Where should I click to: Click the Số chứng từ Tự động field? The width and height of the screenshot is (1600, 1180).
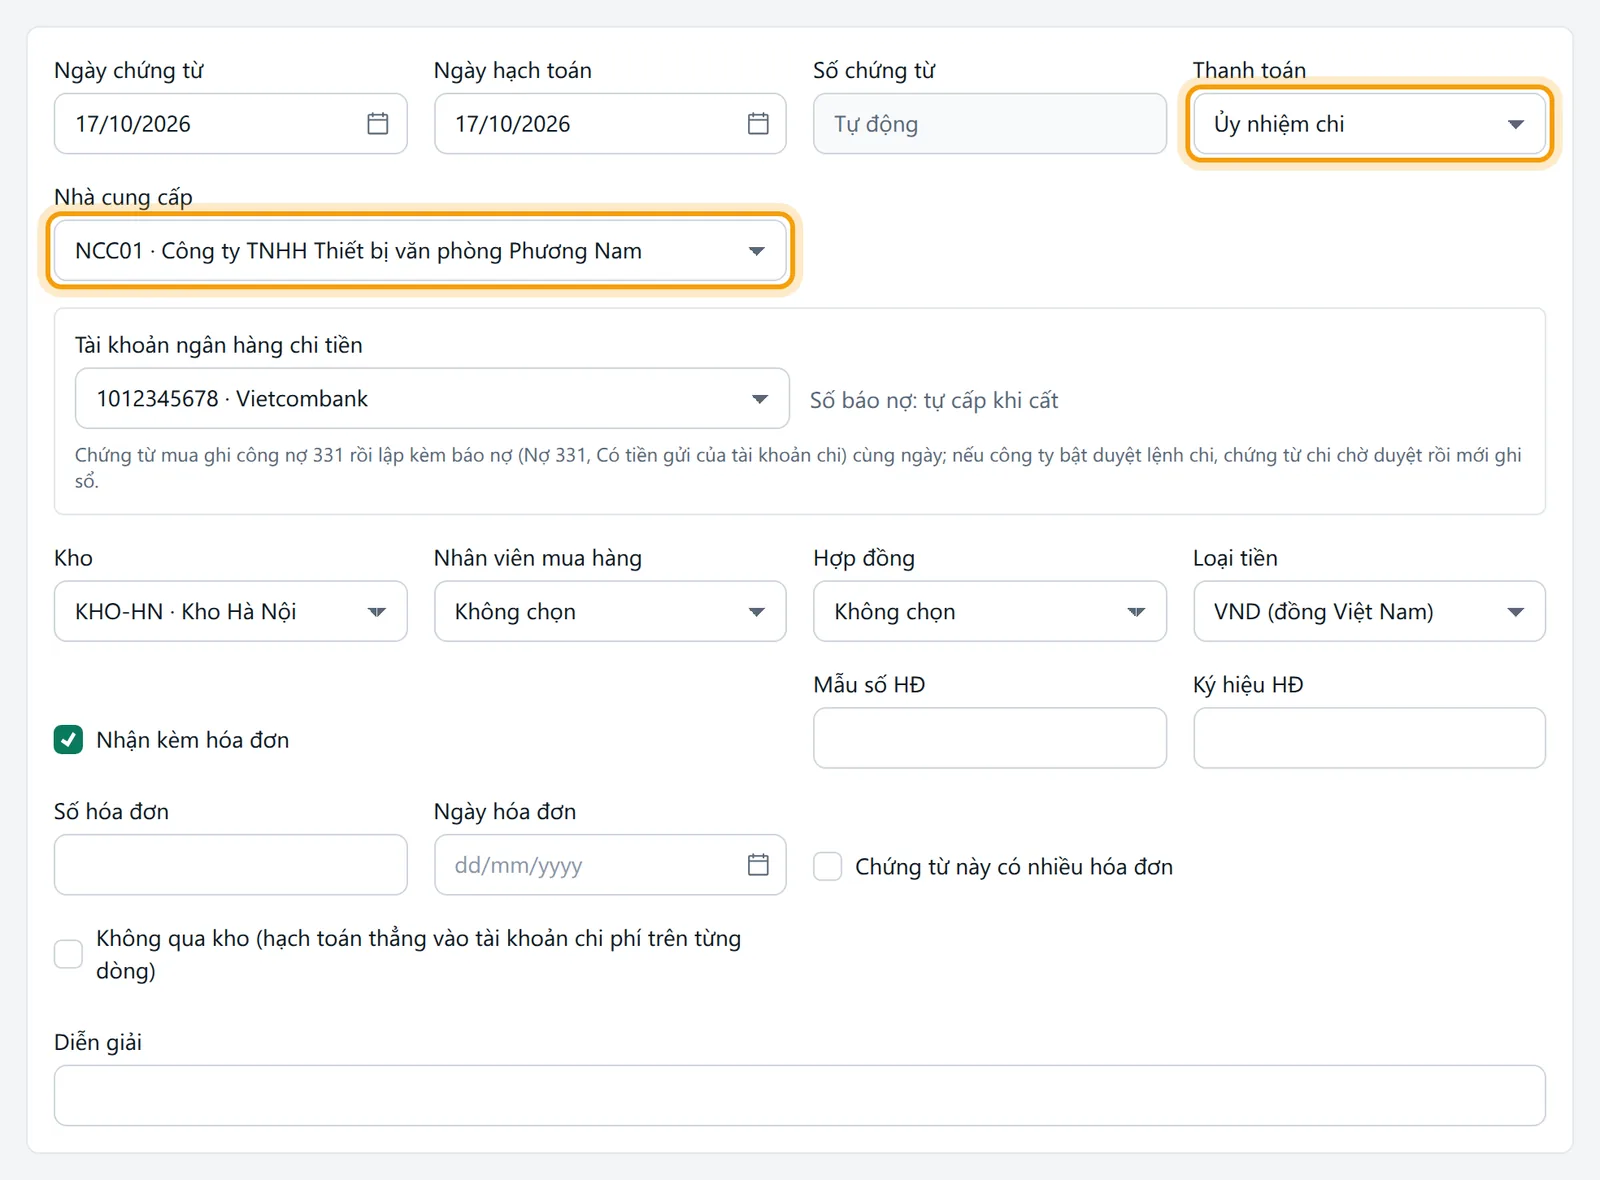(x=990, y=124)
